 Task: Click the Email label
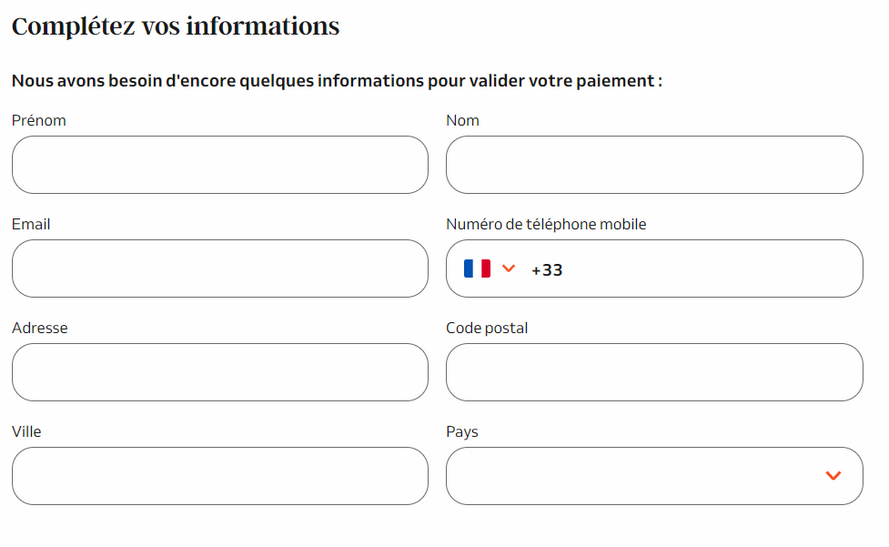pos(31,224)
